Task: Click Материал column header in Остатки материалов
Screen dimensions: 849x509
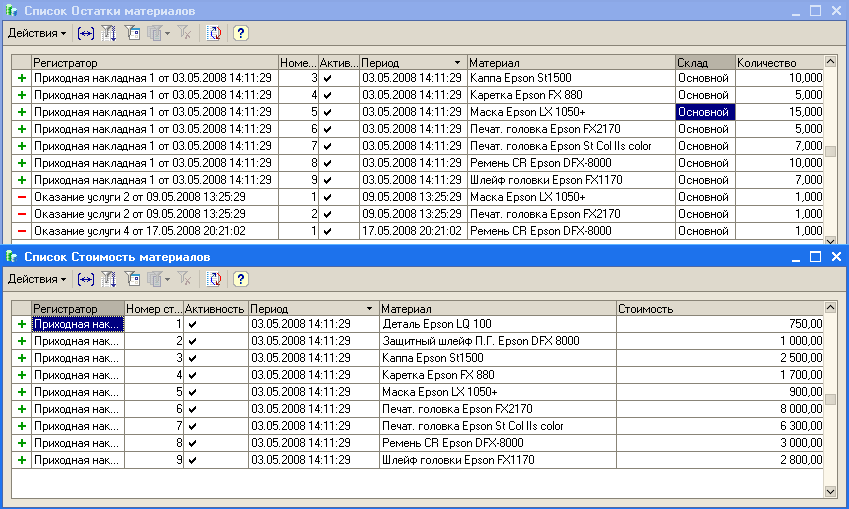Action: (571, 62)
